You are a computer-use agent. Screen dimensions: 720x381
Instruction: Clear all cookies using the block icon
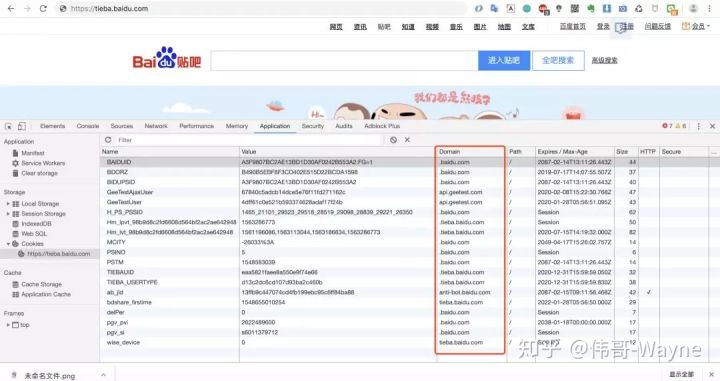click(394, 140)
